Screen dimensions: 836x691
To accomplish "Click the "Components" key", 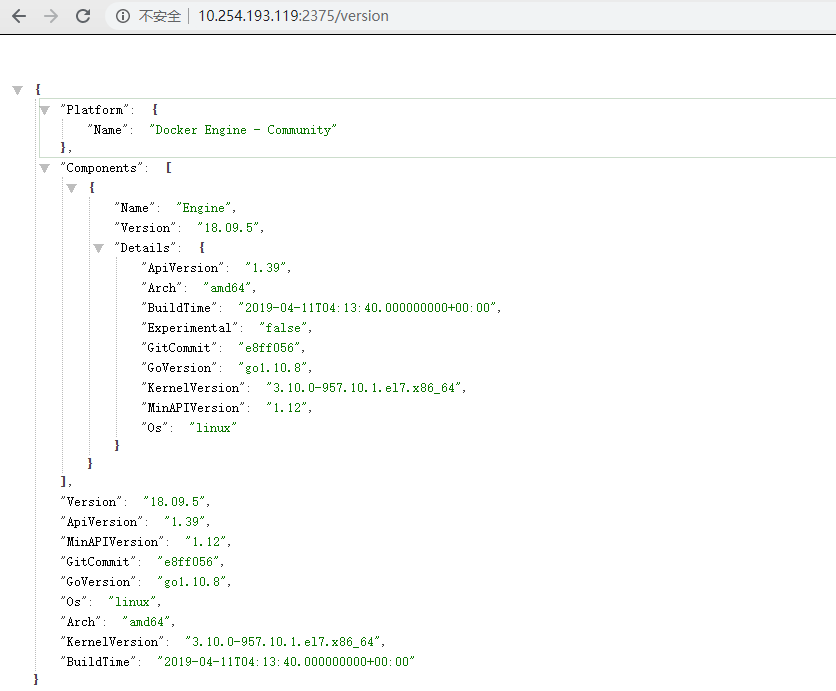I will tap(101, 168).
